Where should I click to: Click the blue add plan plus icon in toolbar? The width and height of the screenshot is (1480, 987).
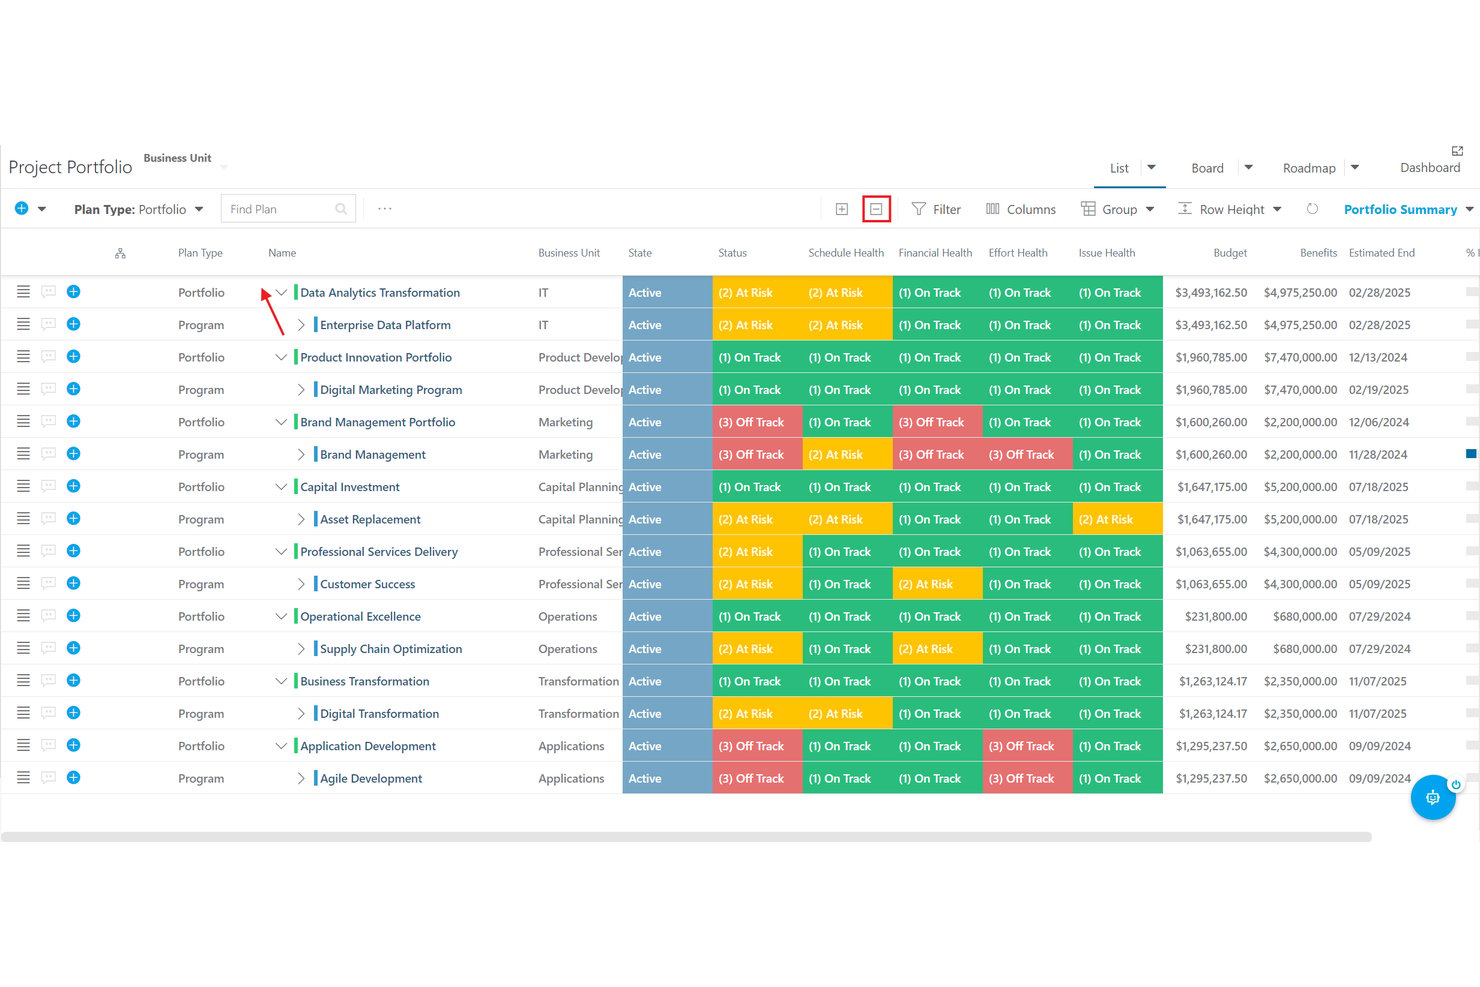coord(21,209)
